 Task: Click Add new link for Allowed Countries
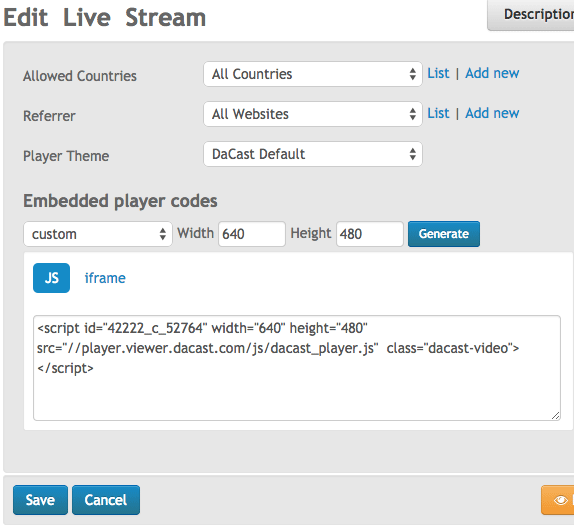click(x=492, y=73)
